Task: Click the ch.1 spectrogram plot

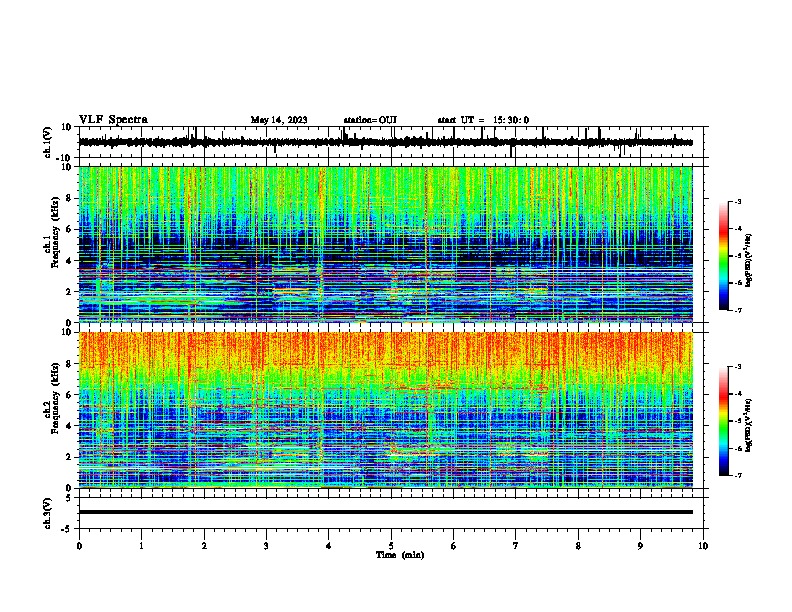Action: [x=385, y=244]
